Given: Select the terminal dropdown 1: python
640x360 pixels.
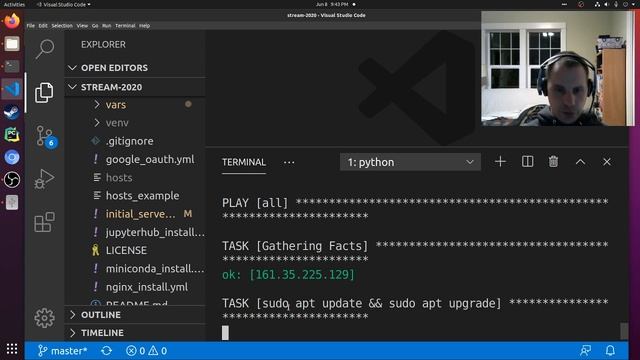Looking at the screenshot, I should pyautogui.click(x=410, y=162).
